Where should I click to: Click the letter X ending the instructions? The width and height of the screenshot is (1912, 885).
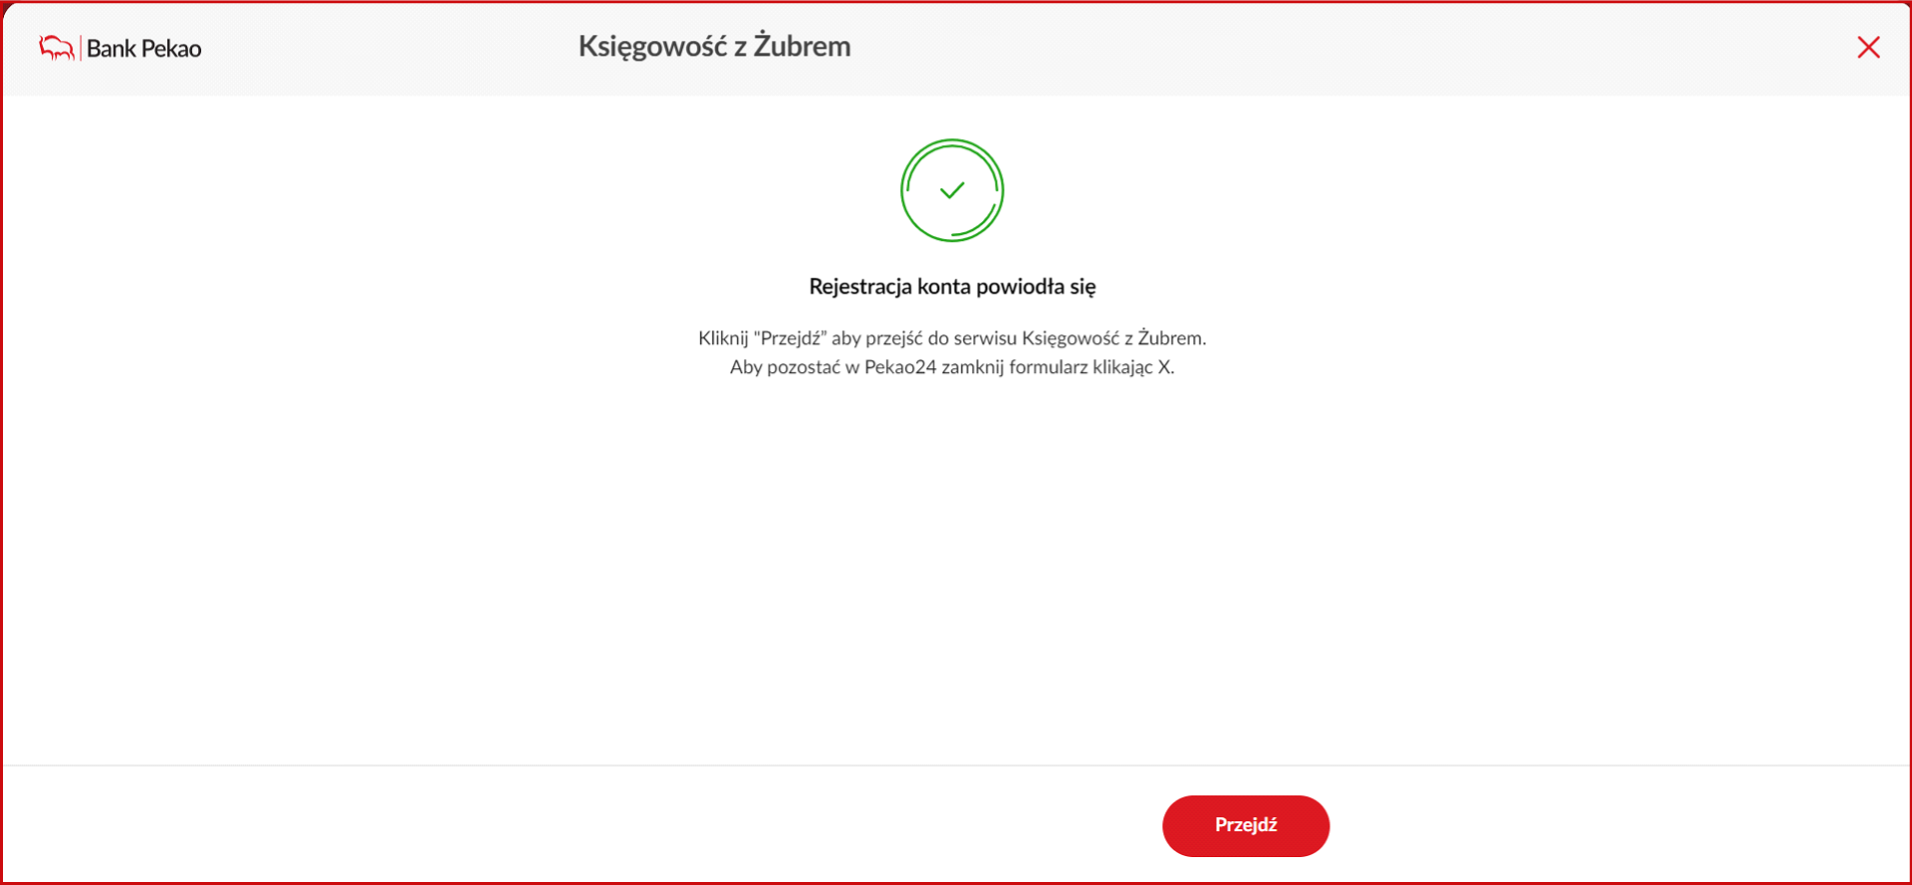pos(1164,367)
